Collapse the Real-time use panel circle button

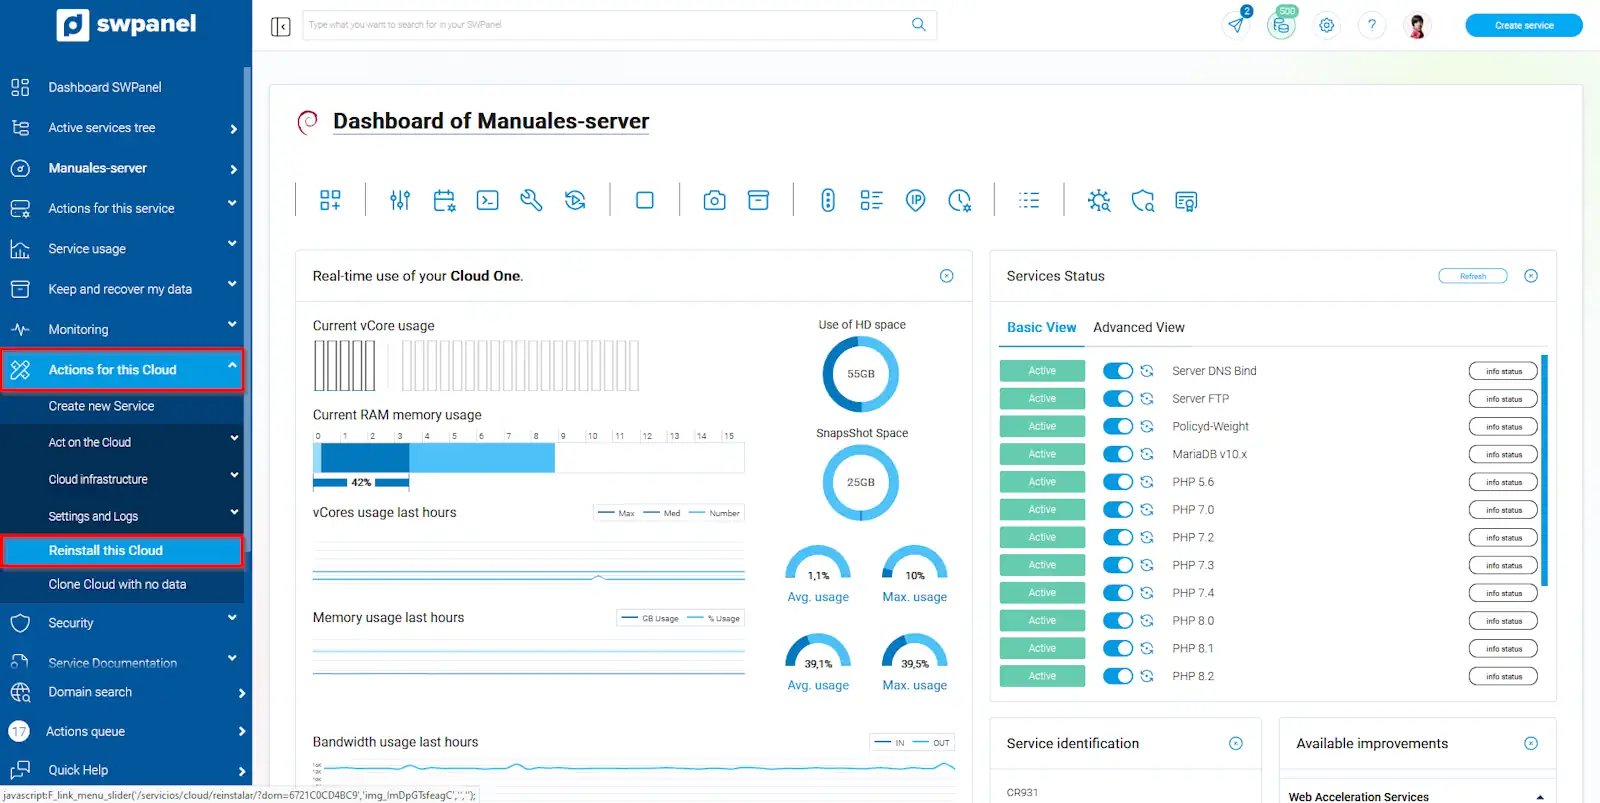pyautogui.click(x=947, y=276)
